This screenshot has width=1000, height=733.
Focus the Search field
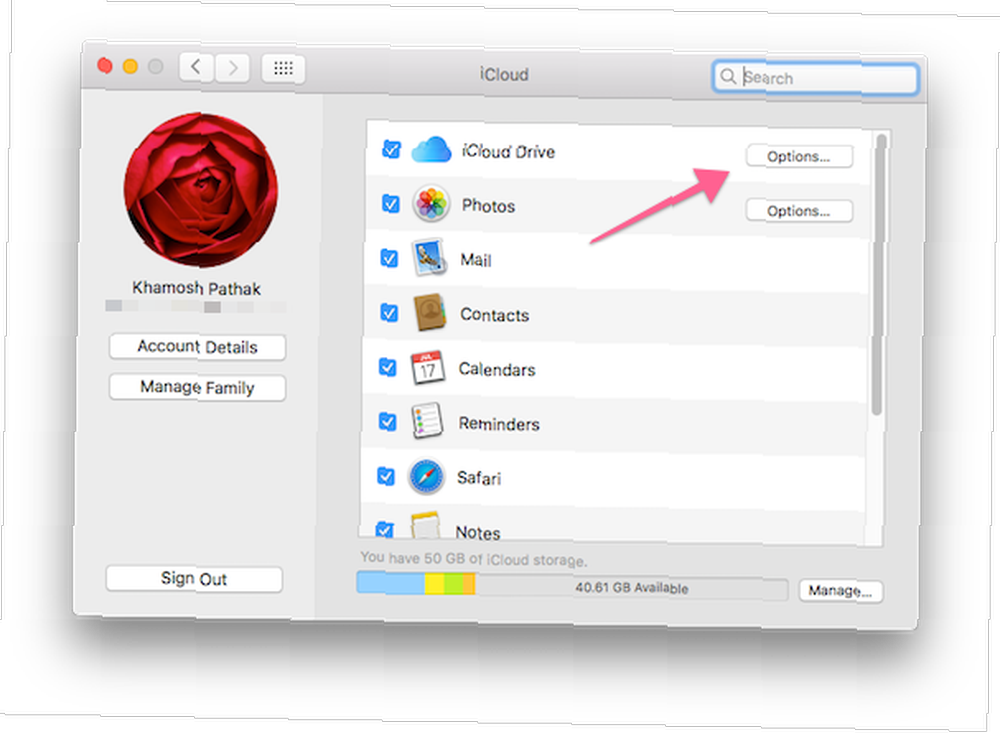[x=816, y=78]
